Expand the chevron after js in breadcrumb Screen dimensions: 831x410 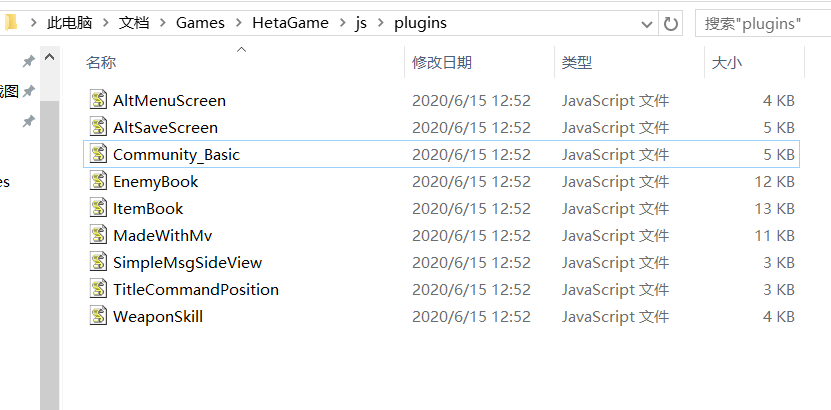pos(381,23)
